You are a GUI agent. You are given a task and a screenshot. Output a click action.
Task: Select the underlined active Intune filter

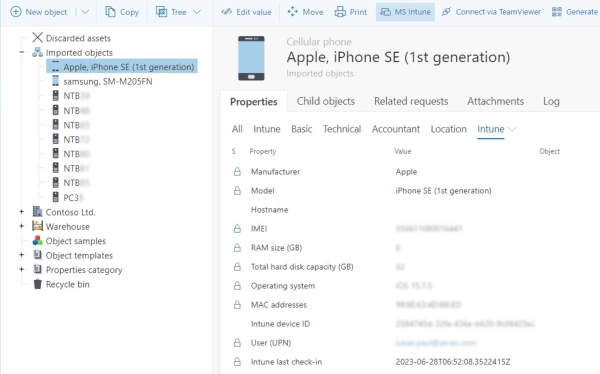click(x=491, y=129)
